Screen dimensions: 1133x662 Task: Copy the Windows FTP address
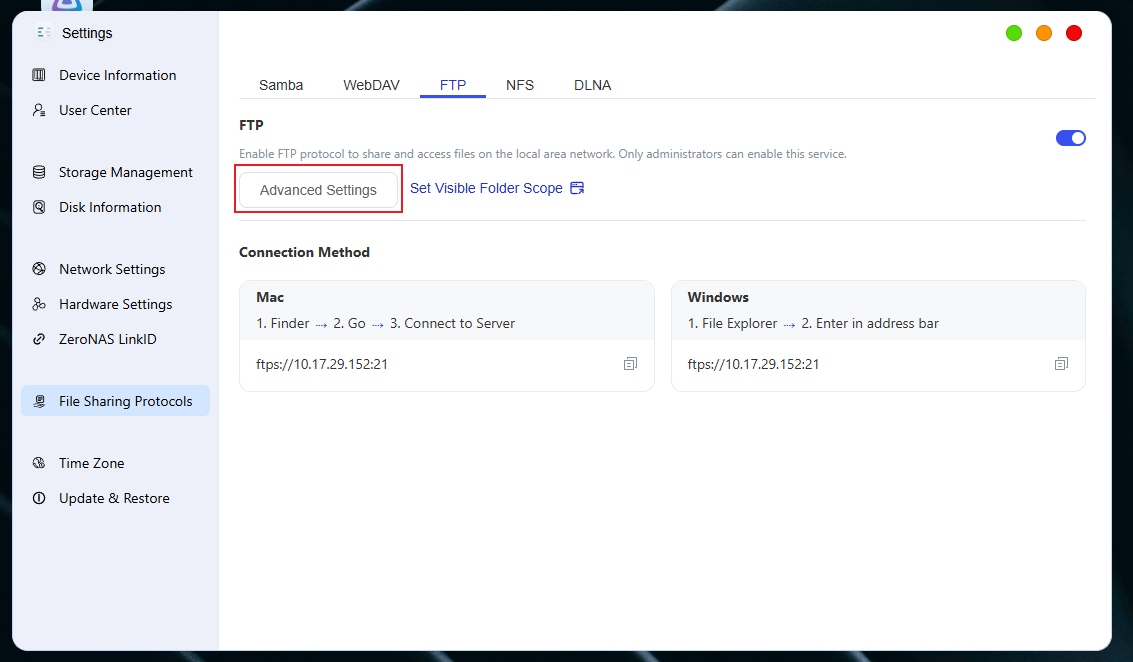pyautogui.click(x=1061, y=364)
